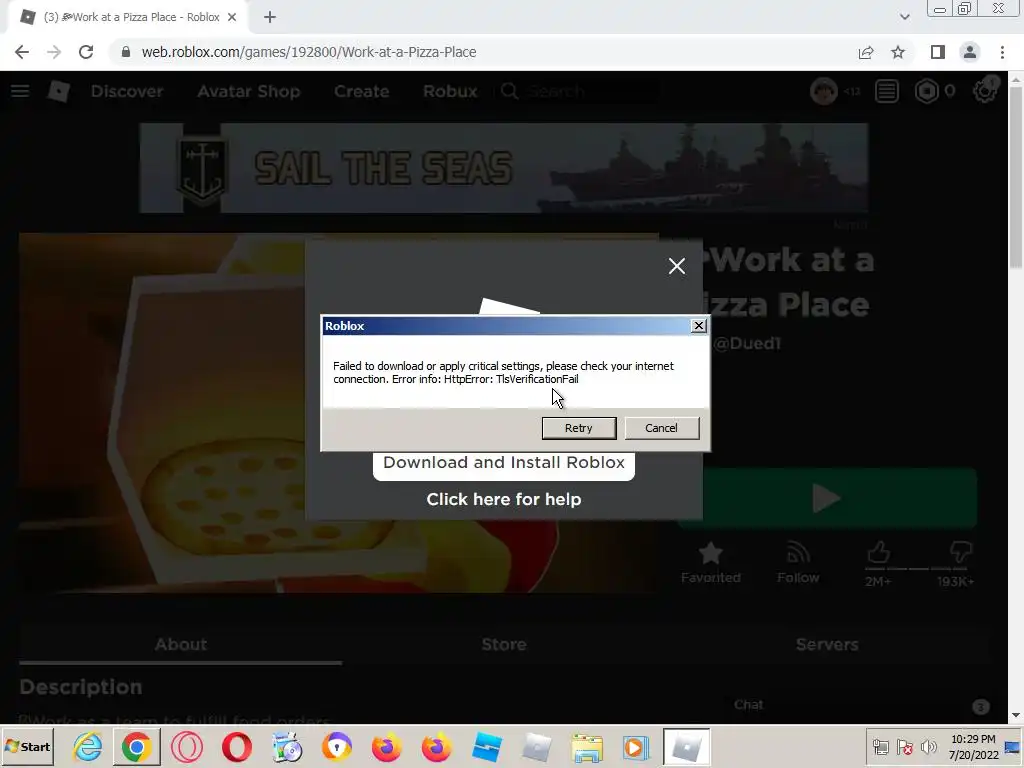This screenshot has height=768, width=1024.
Task: Open the purple keyhole browser in taskbar
Action: tap(337, 746)
